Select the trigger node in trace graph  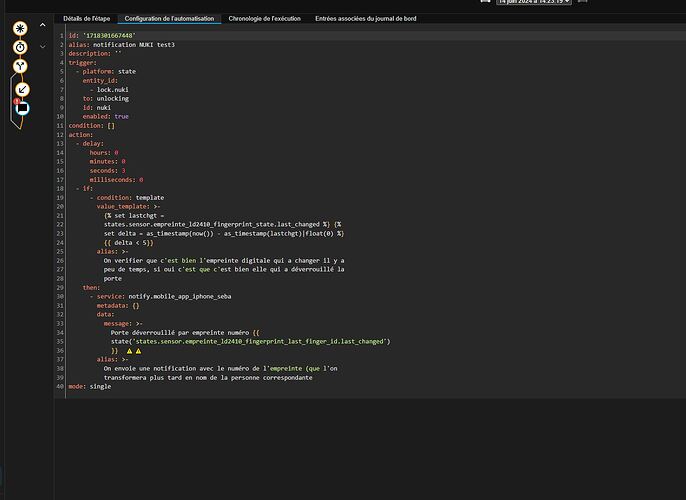(x=20, y=28)
